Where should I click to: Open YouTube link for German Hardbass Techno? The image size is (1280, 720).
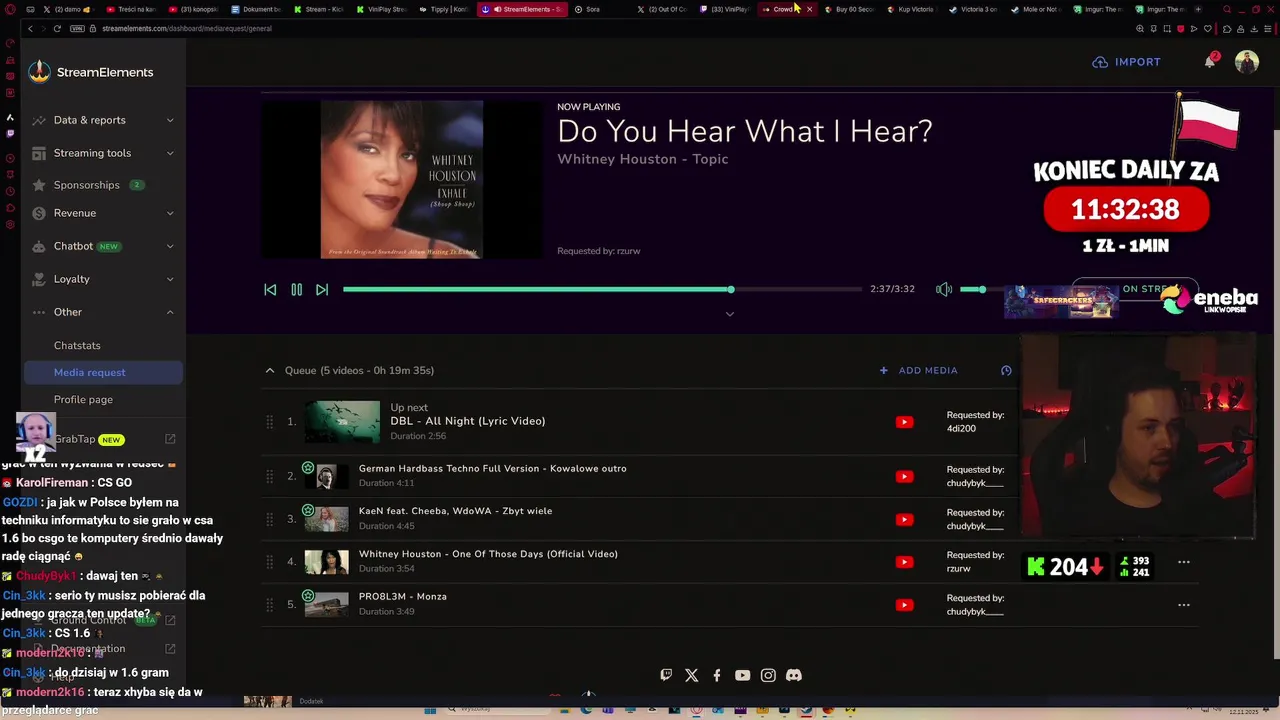(x=904, y=476)
